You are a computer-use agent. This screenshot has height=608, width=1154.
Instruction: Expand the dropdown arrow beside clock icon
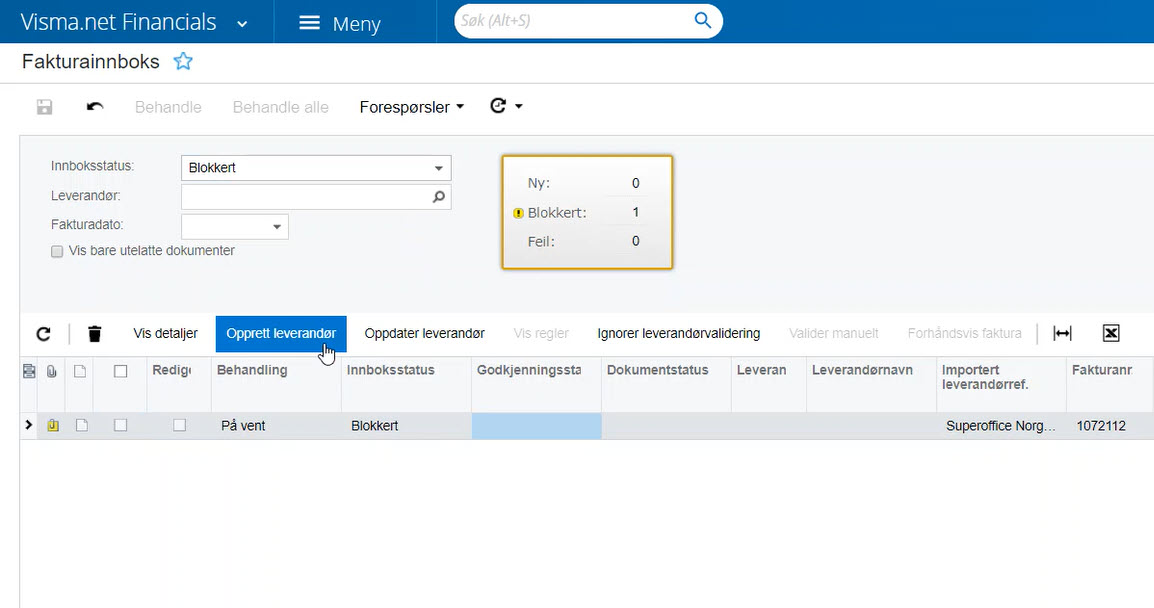point(519,106)
